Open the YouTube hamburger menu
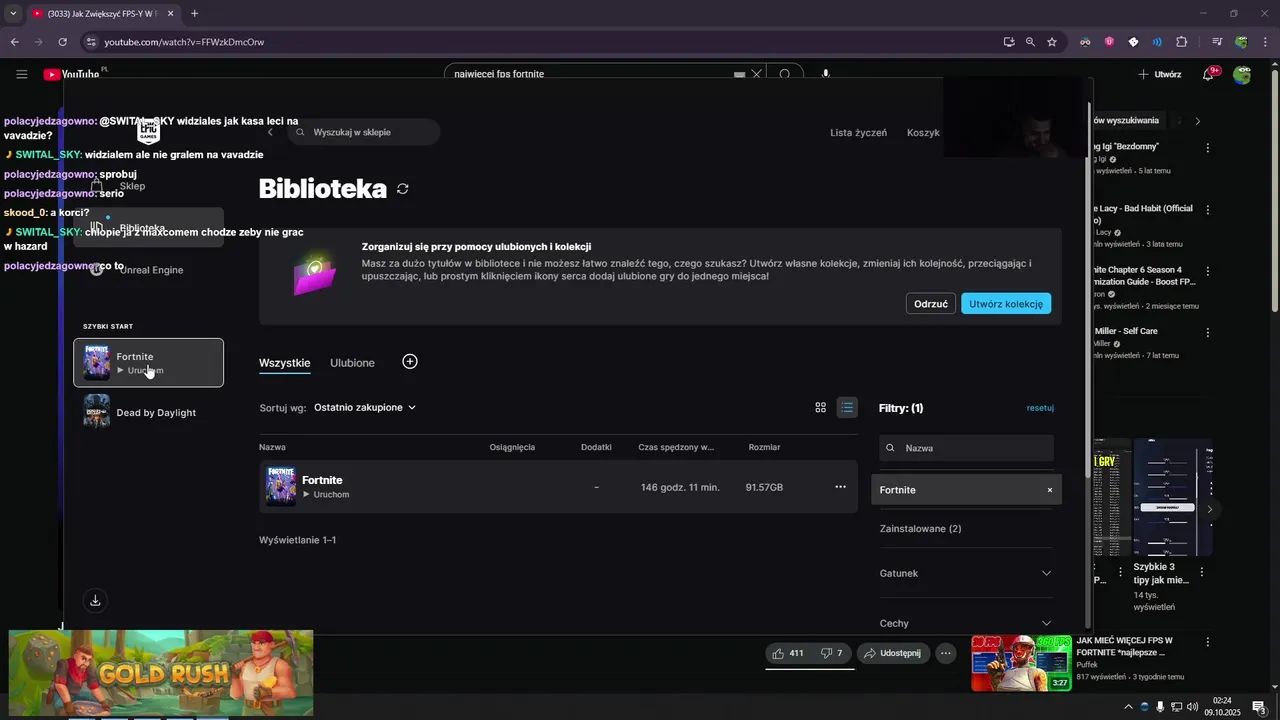 (22, 74)
